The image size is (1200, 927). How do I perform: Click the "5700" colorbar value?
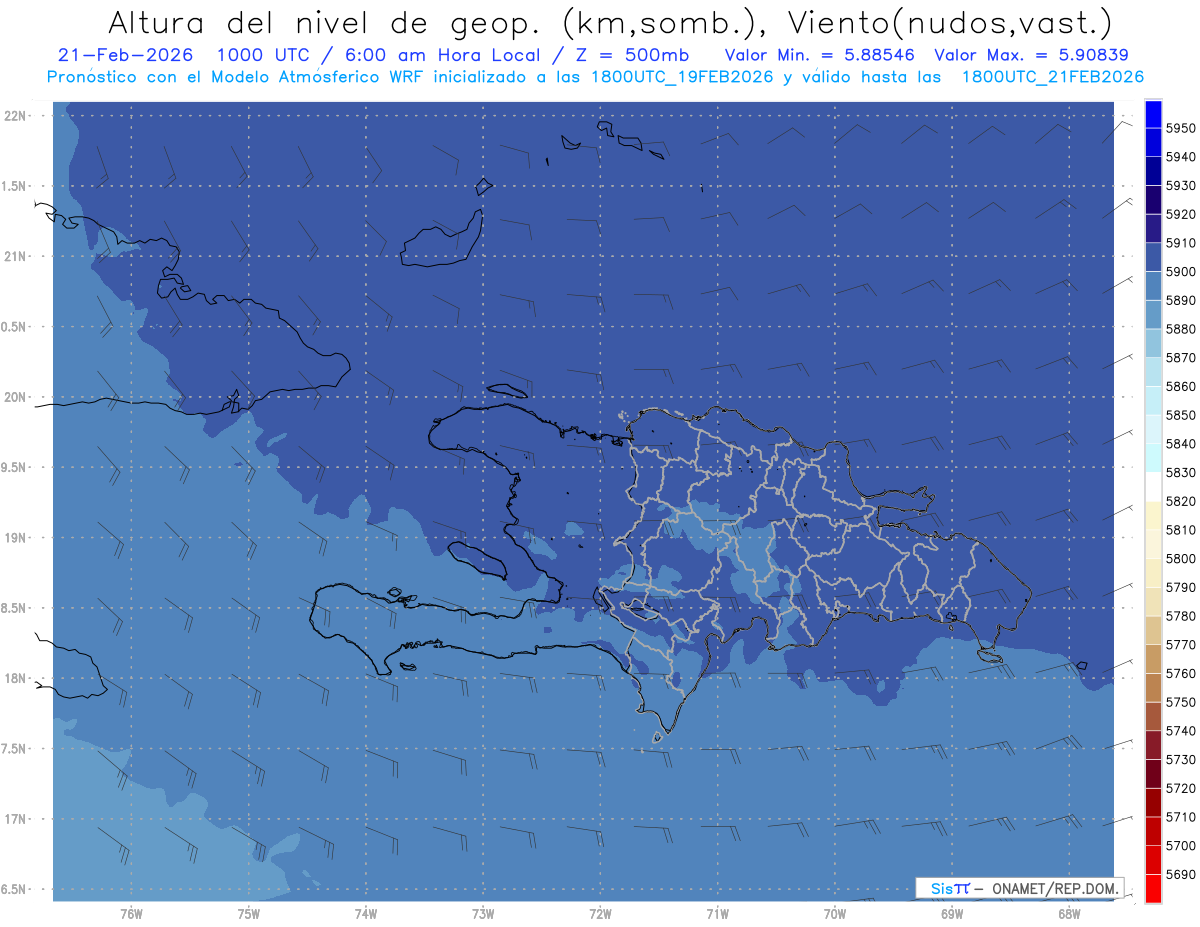pyautogui.click(x=1181, y=846)
